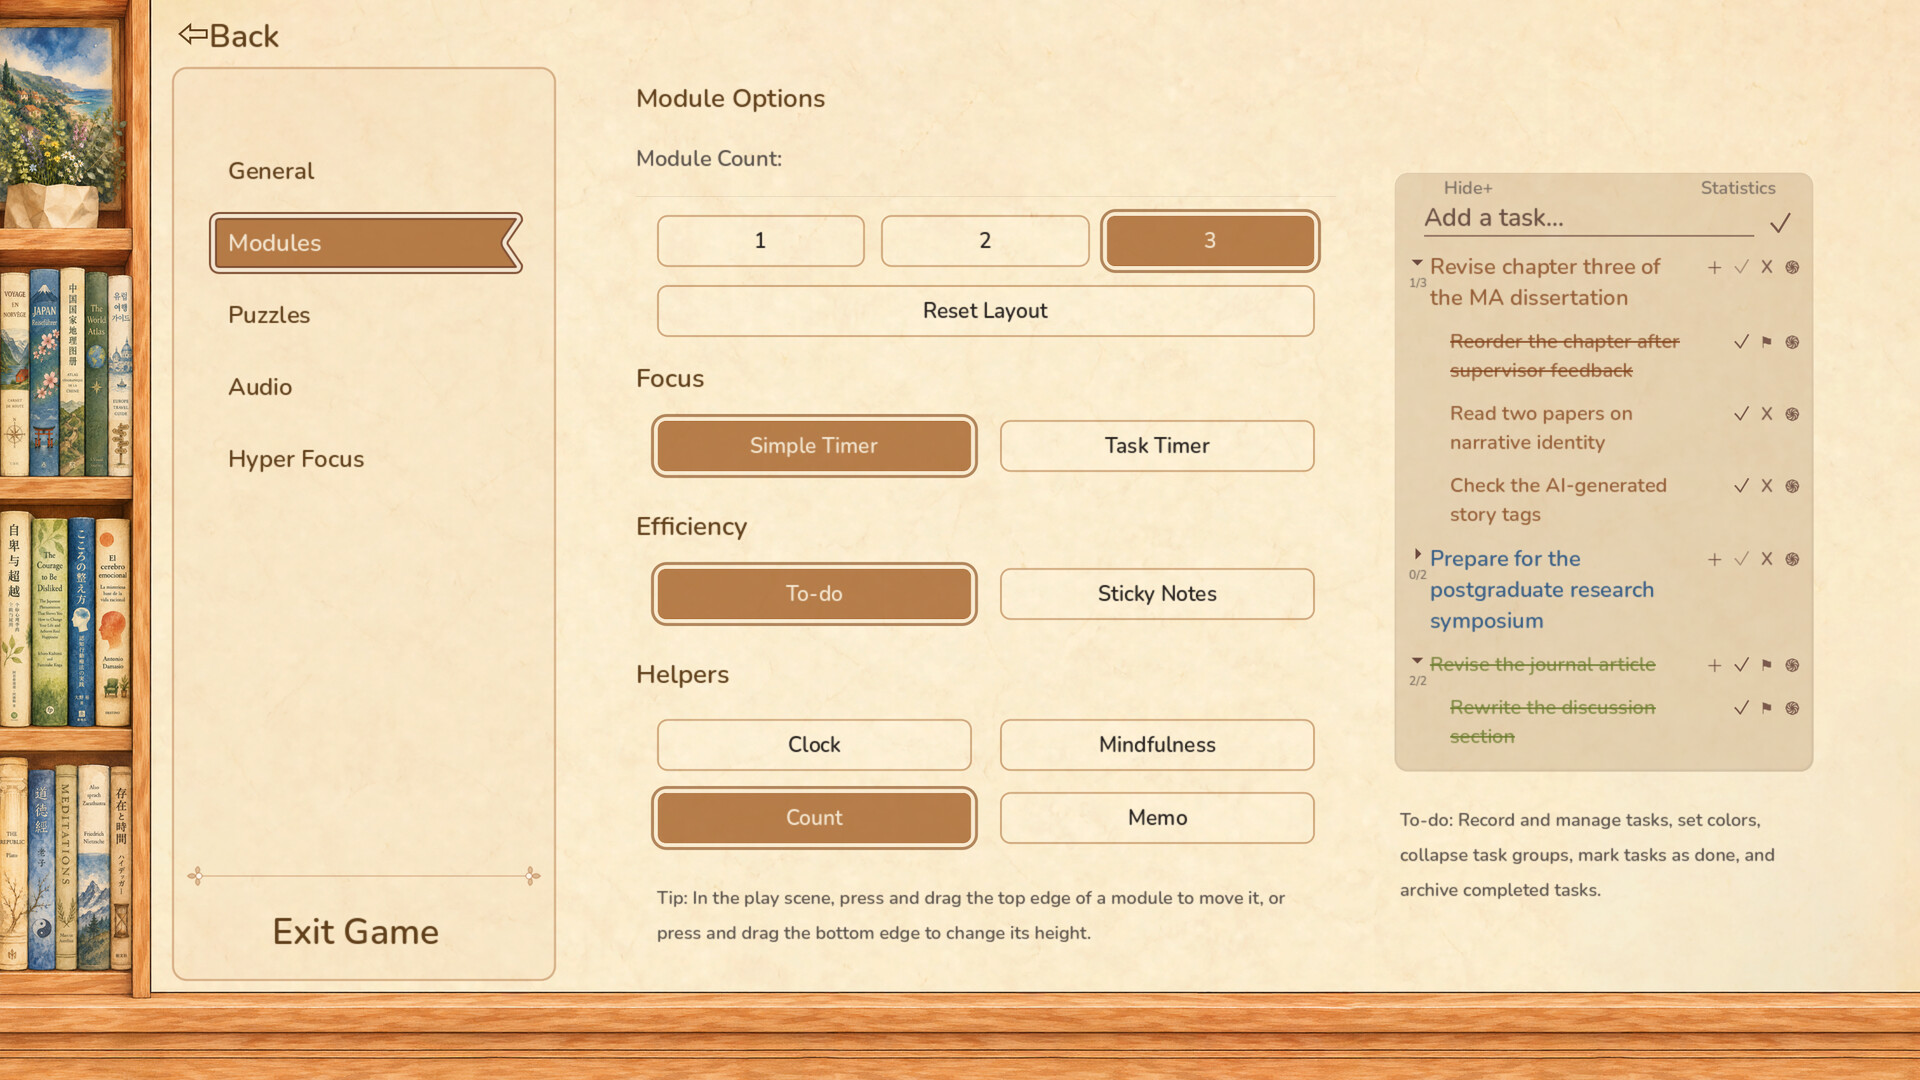Delete the Read two papers subtask
The width and height of the screenshot is (1920, 1080).
click(x=1766, y=414)
